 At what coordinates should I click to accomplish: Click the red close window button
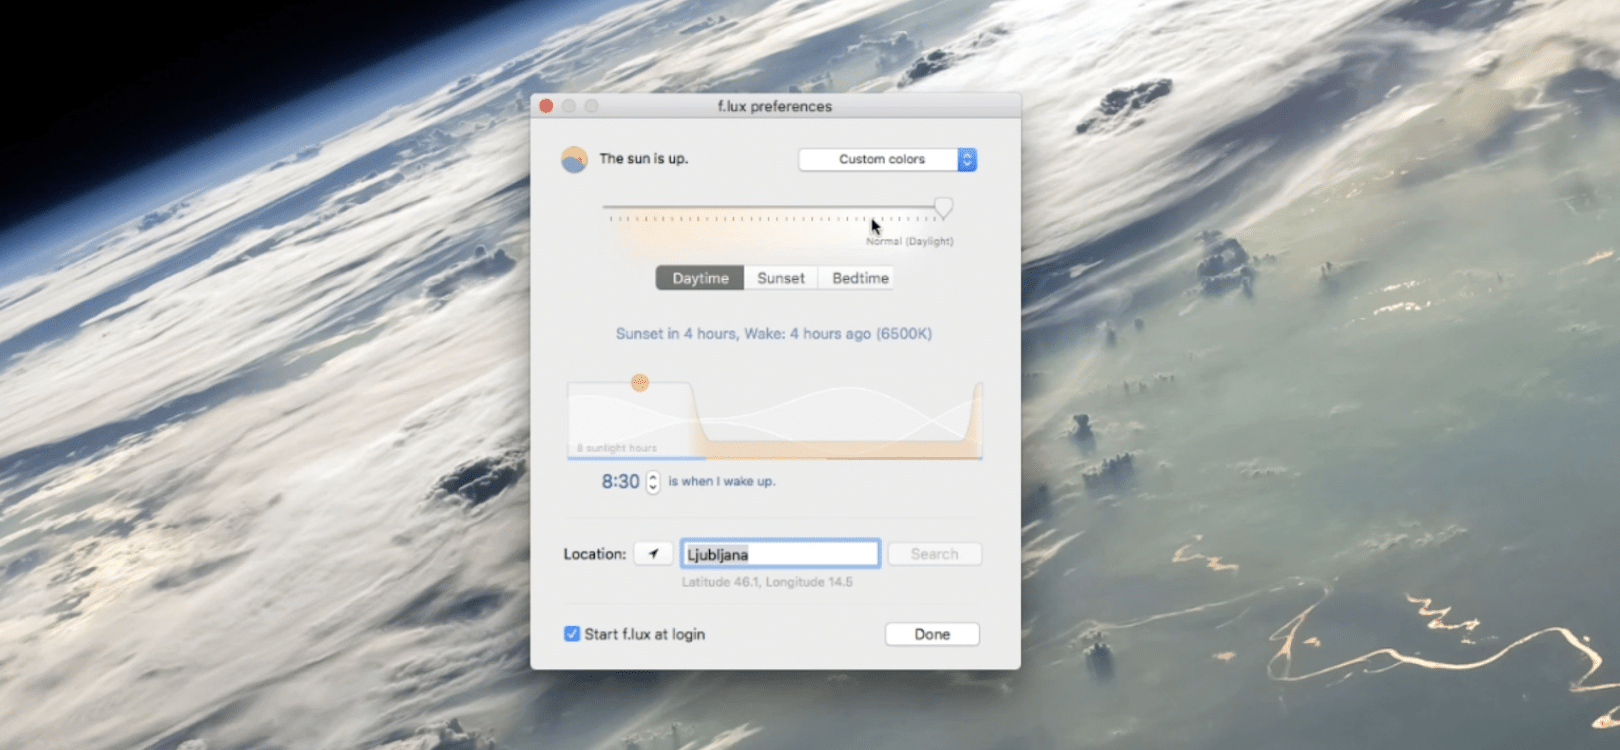pos(546,106)
